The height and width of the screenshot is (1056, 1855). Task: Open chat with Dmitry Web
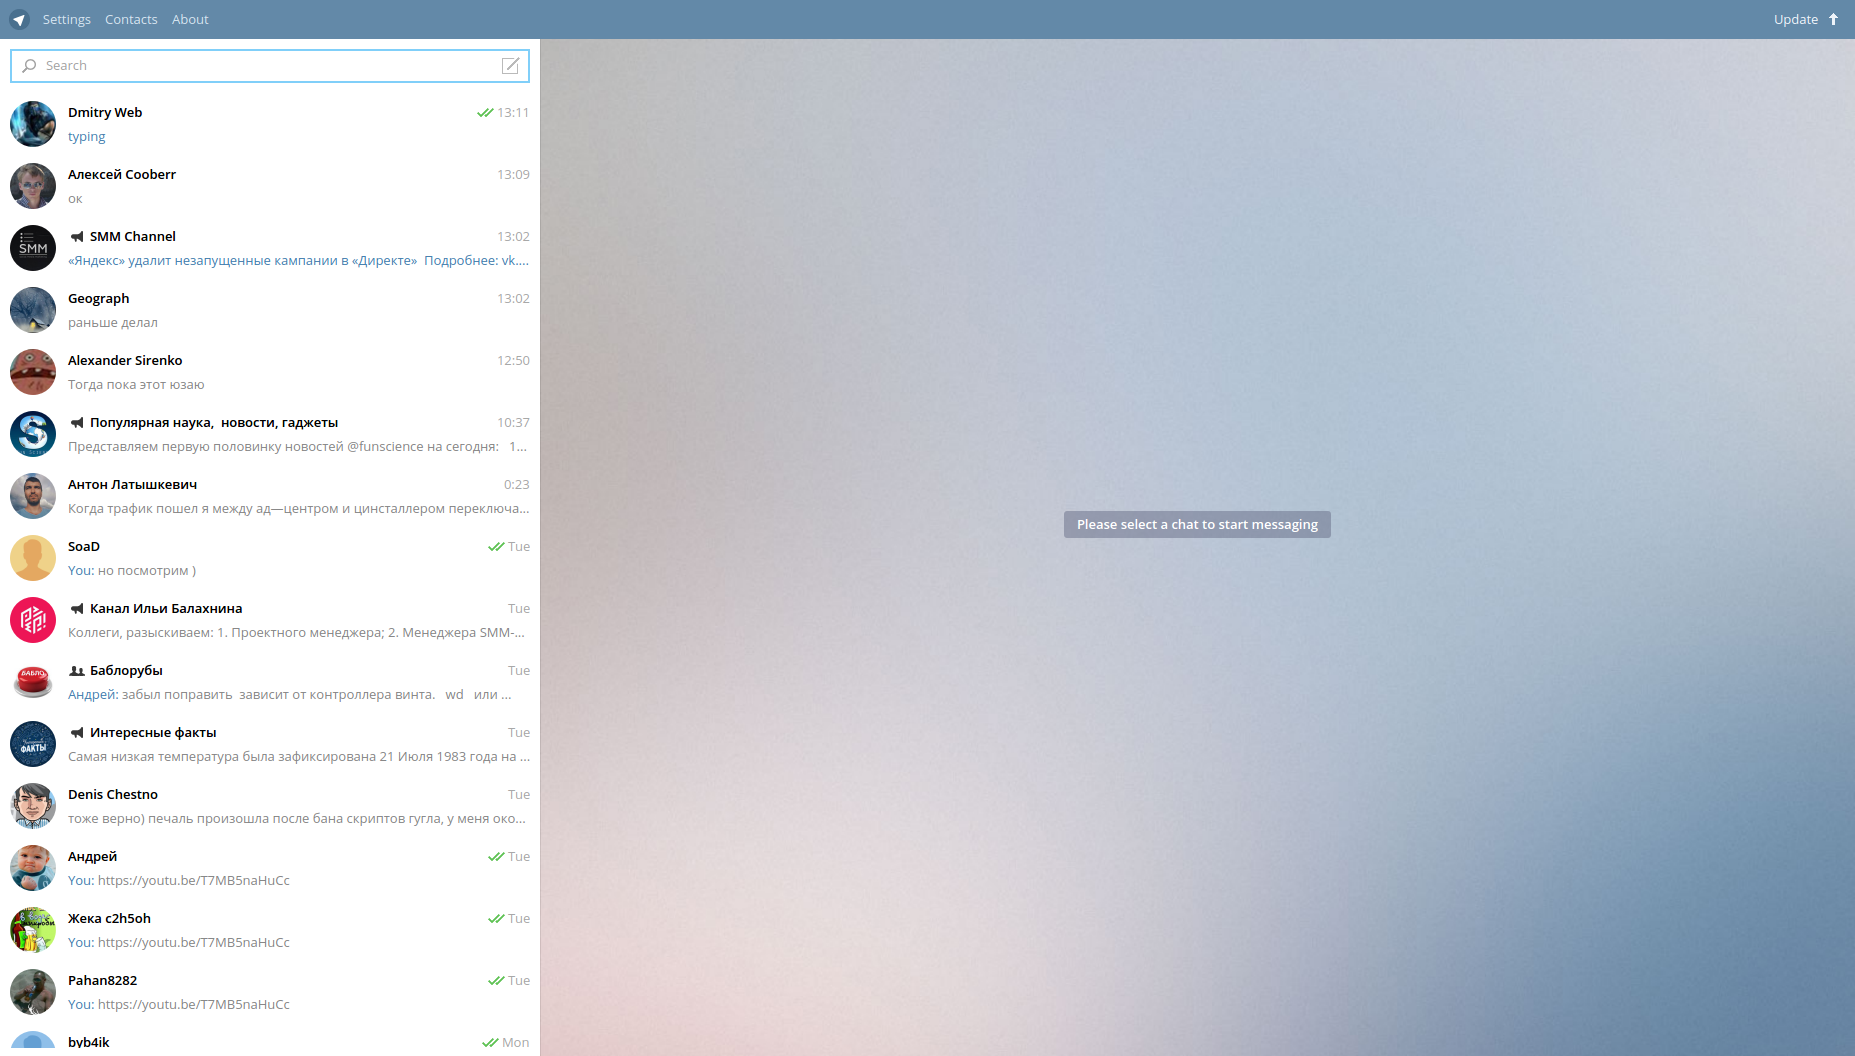[270, 124]
